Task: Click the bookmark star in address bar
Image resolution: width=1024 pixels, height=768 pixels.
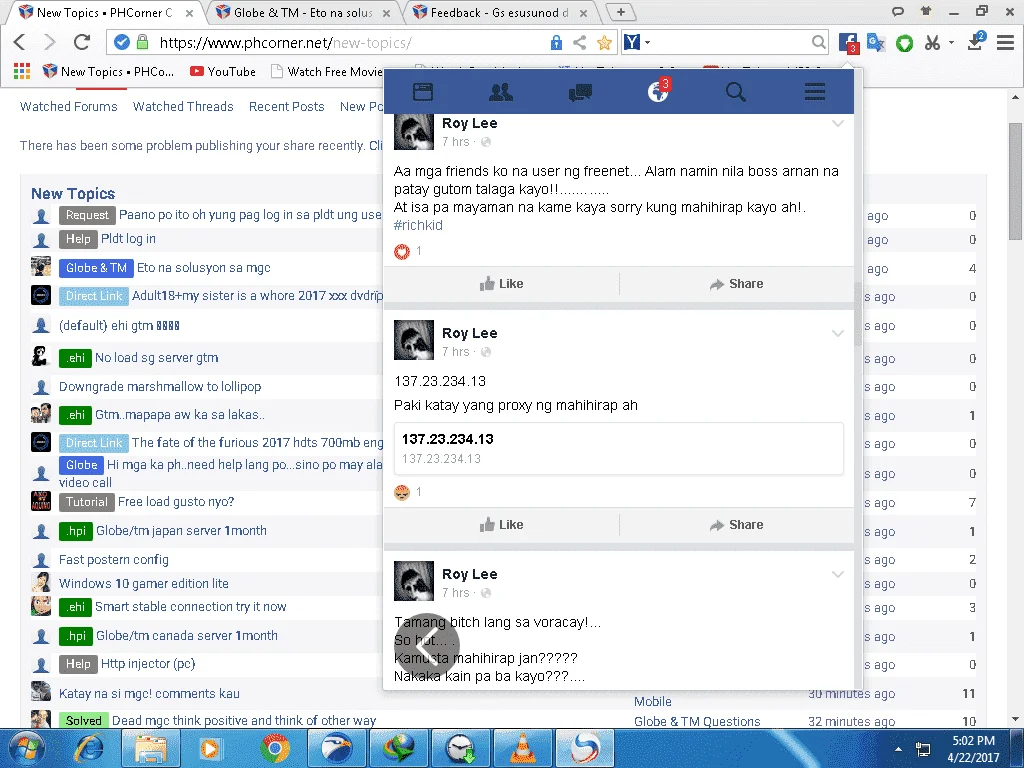Action: (604, 43)
